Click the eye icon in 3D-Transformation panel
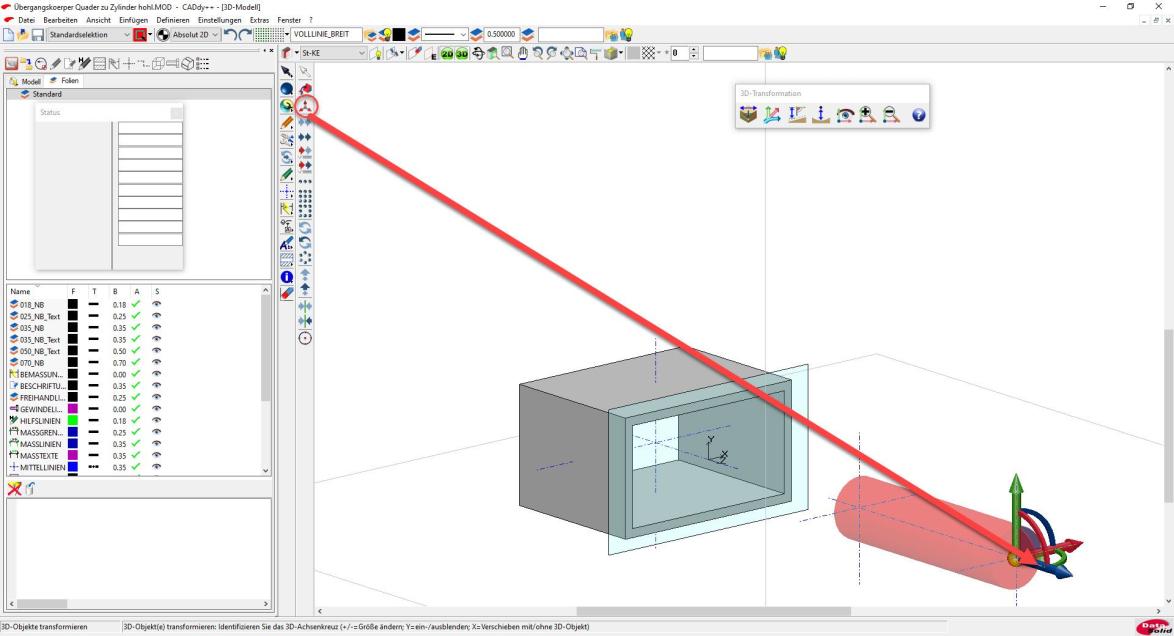1174x636 pixels. [x=843, y=117]
